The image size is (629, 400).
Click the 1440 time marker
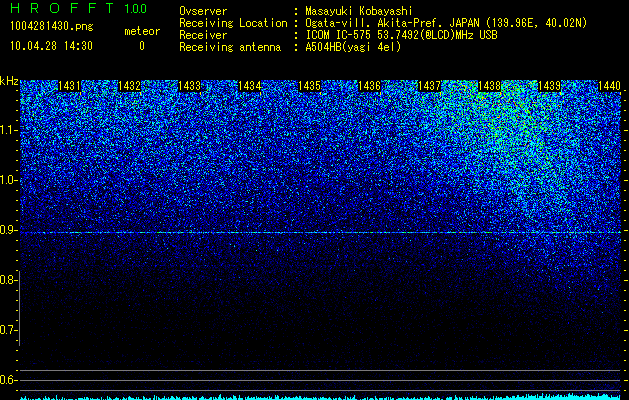[x=609, y=86]
